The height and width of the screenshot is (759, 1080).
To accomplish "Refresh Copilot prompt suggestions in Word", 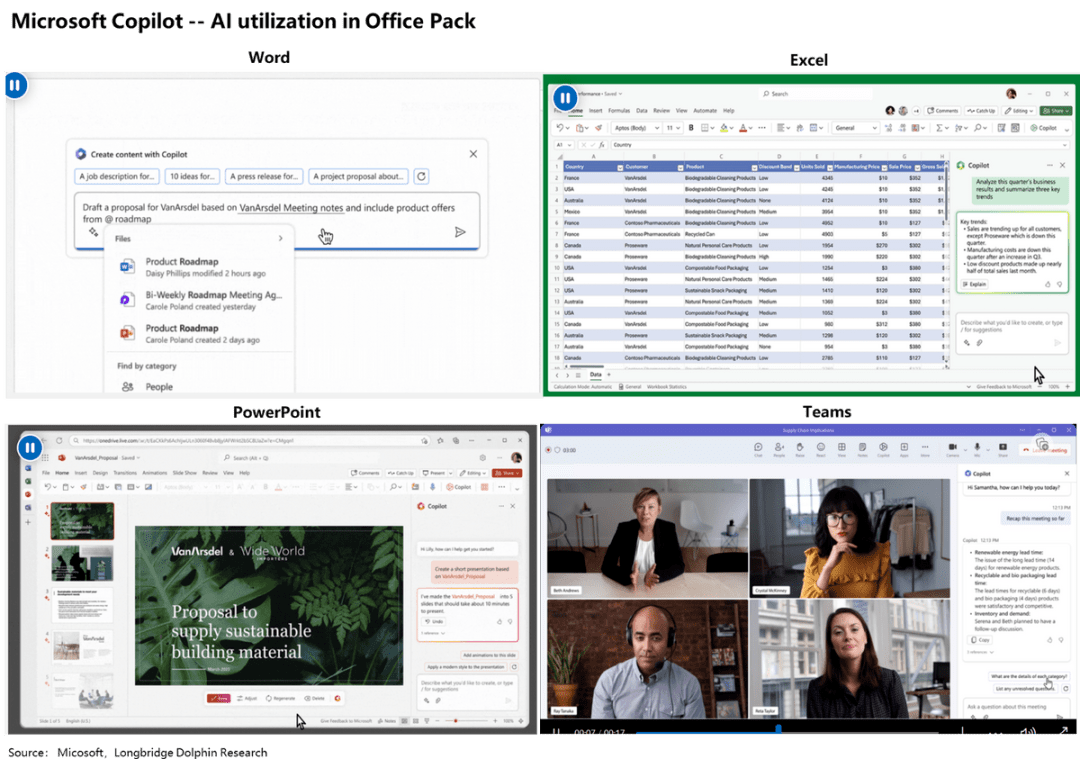I will [x=422, y=176].
